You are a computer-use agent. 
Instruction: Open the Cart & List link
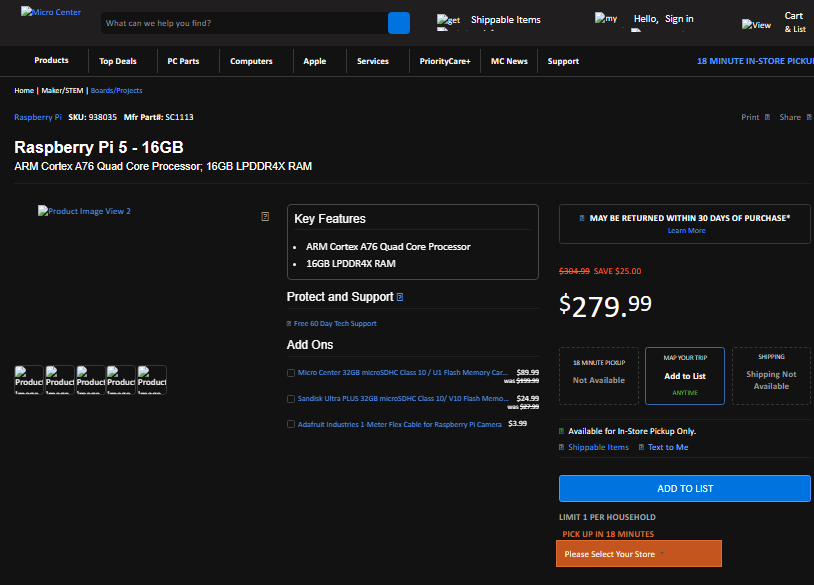[x=795, y=22]
